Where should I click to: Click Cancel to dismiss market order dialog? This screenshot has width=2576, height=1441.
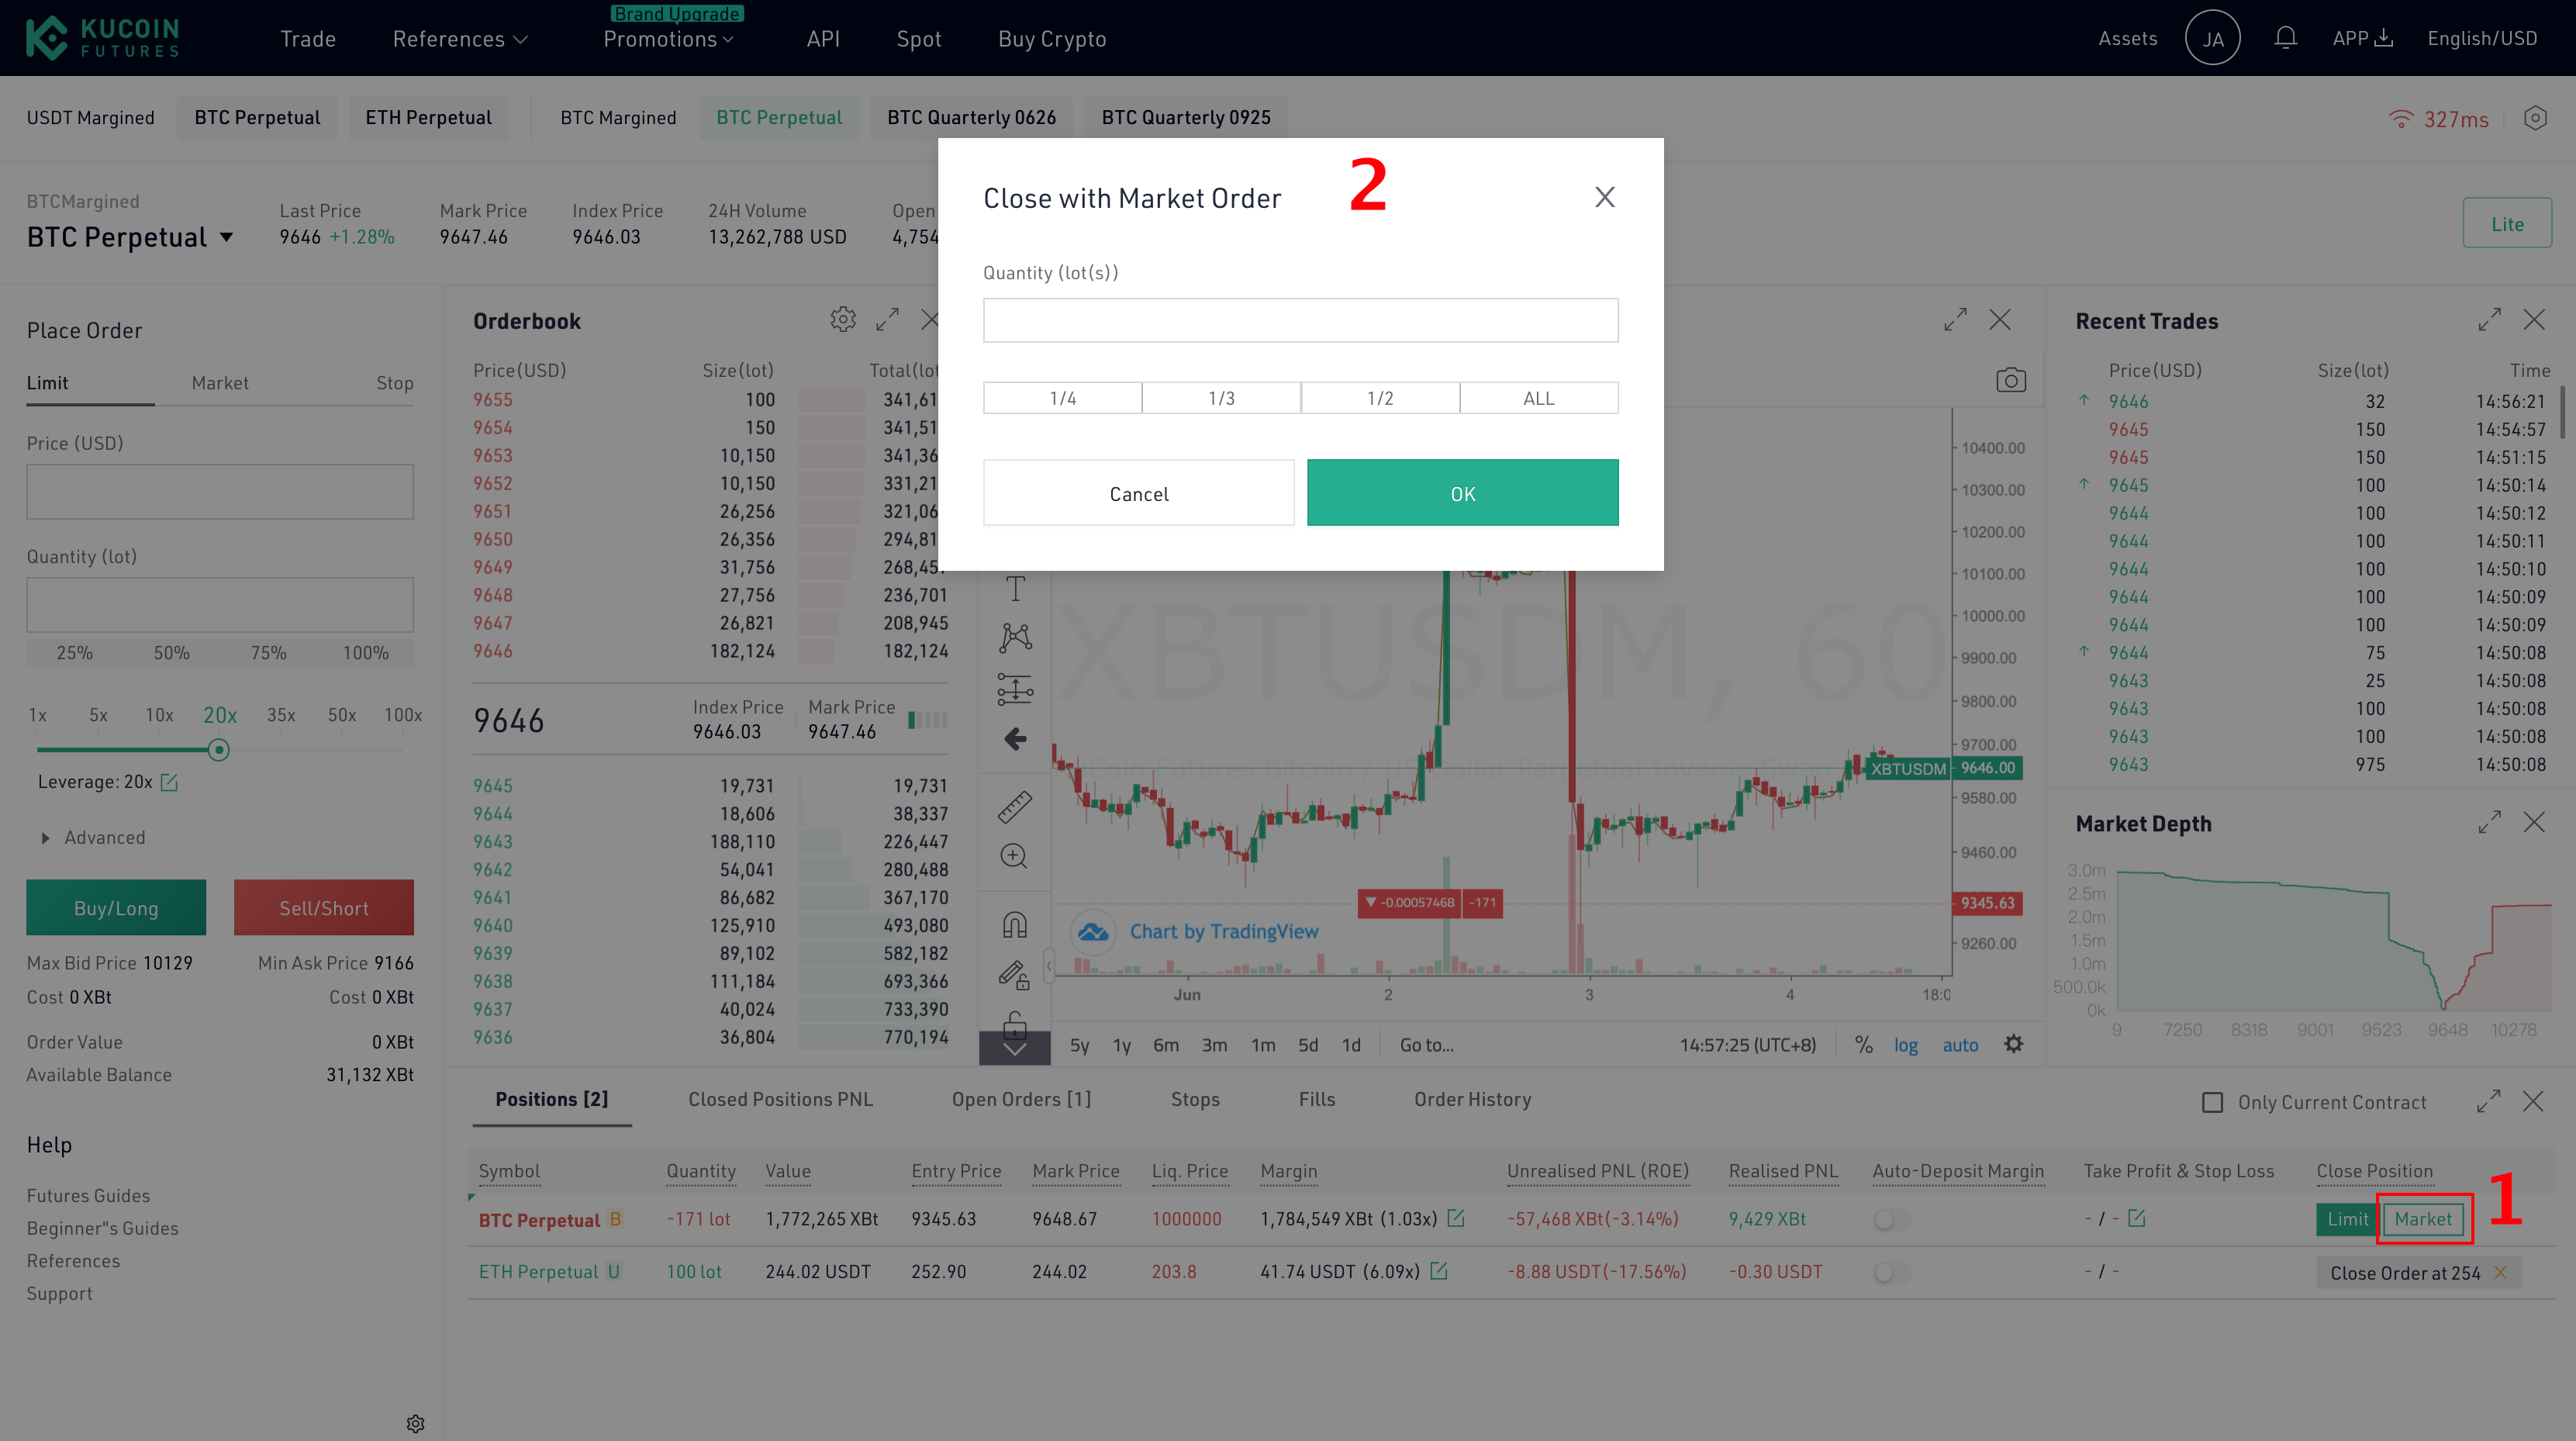click(x=1139, y=492)
